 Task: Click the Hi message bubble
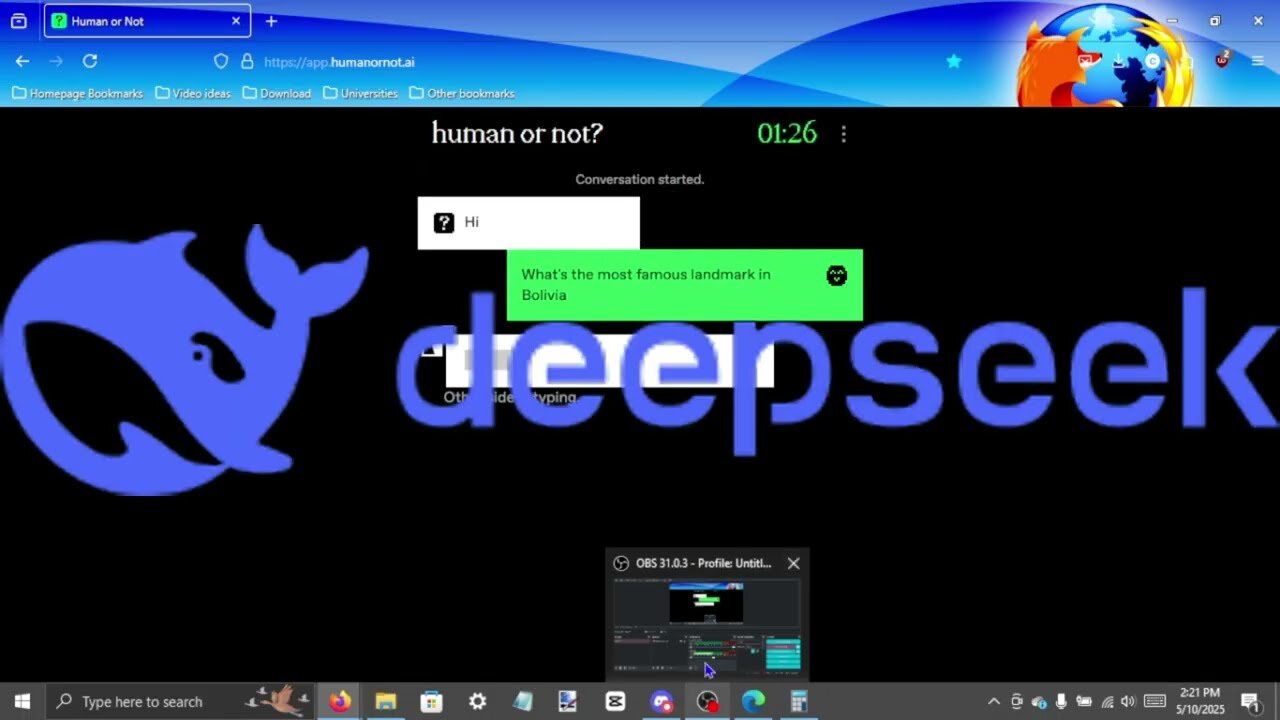(x=528, y=222)
